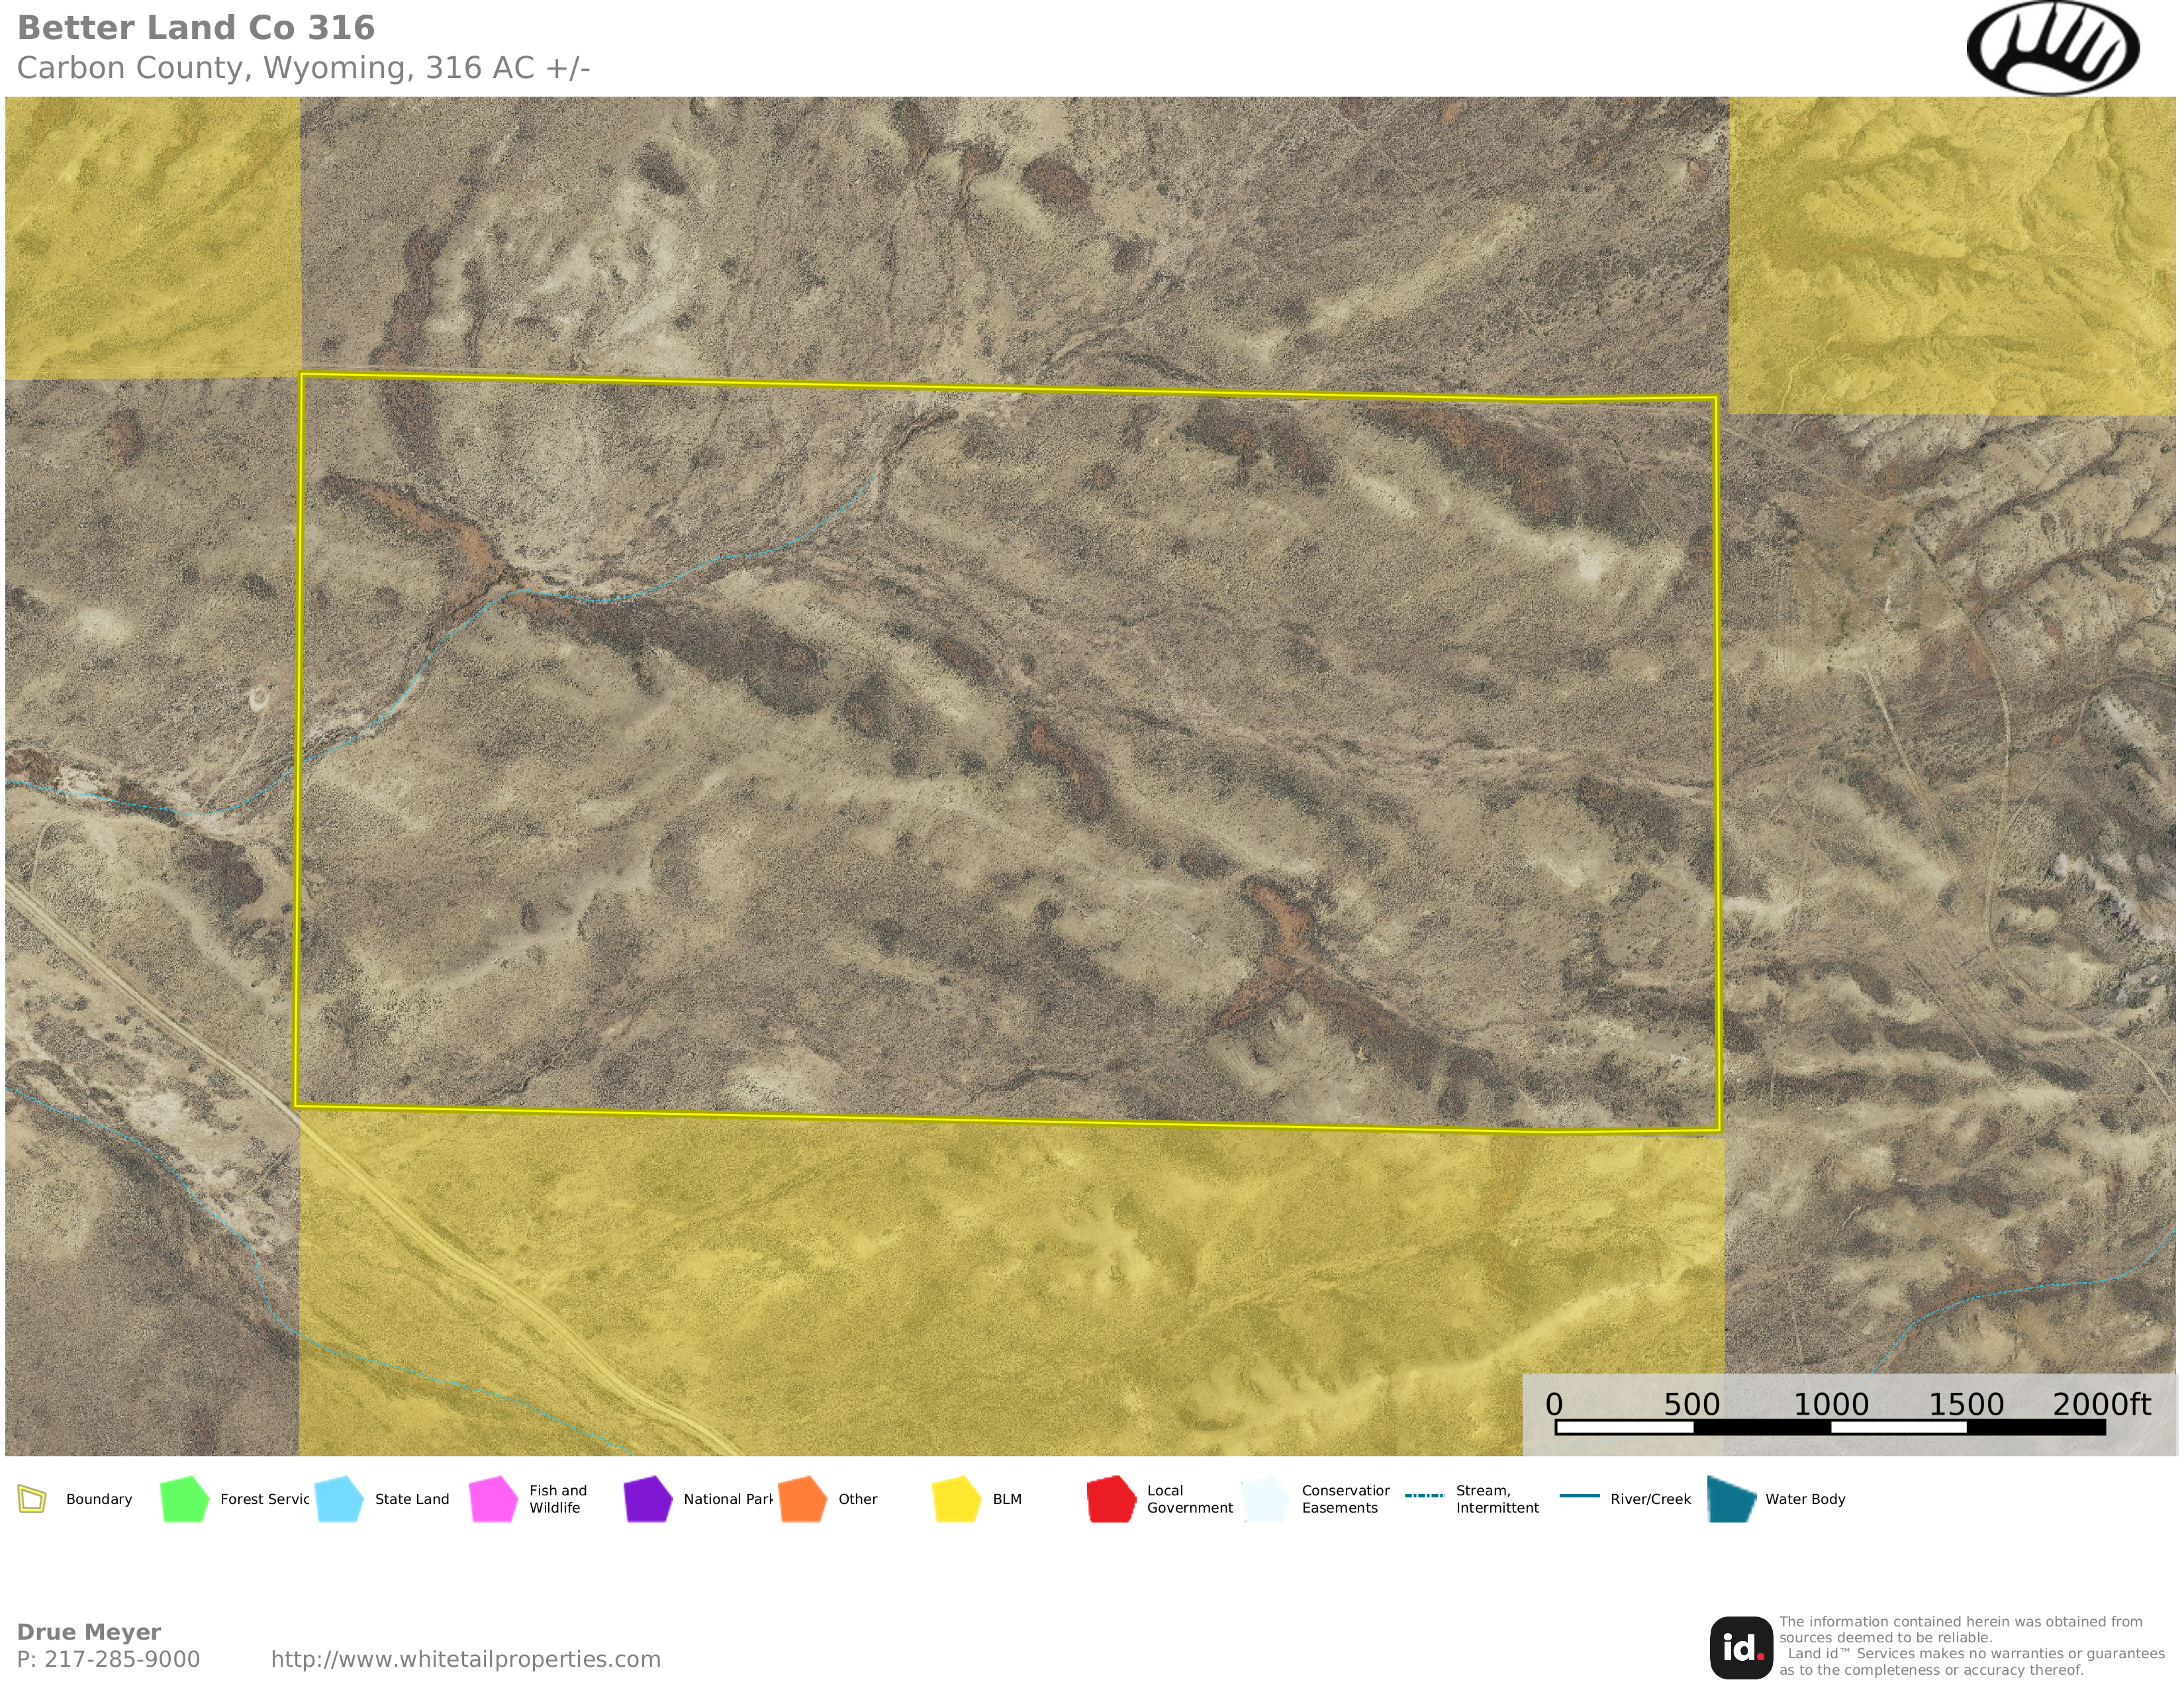Click the River/Creek line symbol
The image size is (2184, 1688).
(1579, 1496)
